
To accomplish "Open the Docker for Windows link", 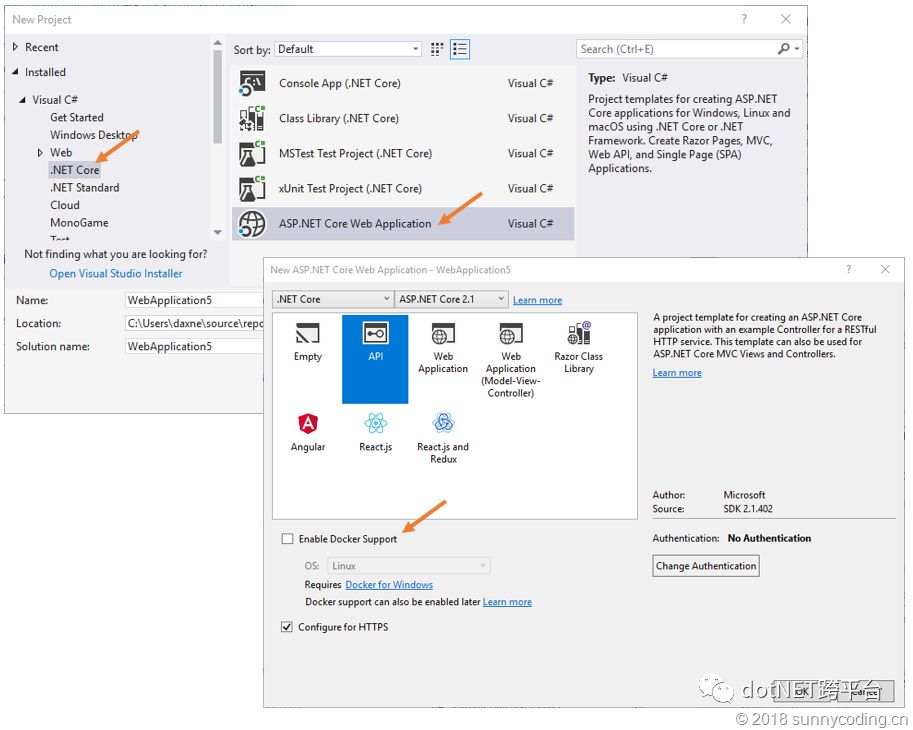I will click(389, 584).
